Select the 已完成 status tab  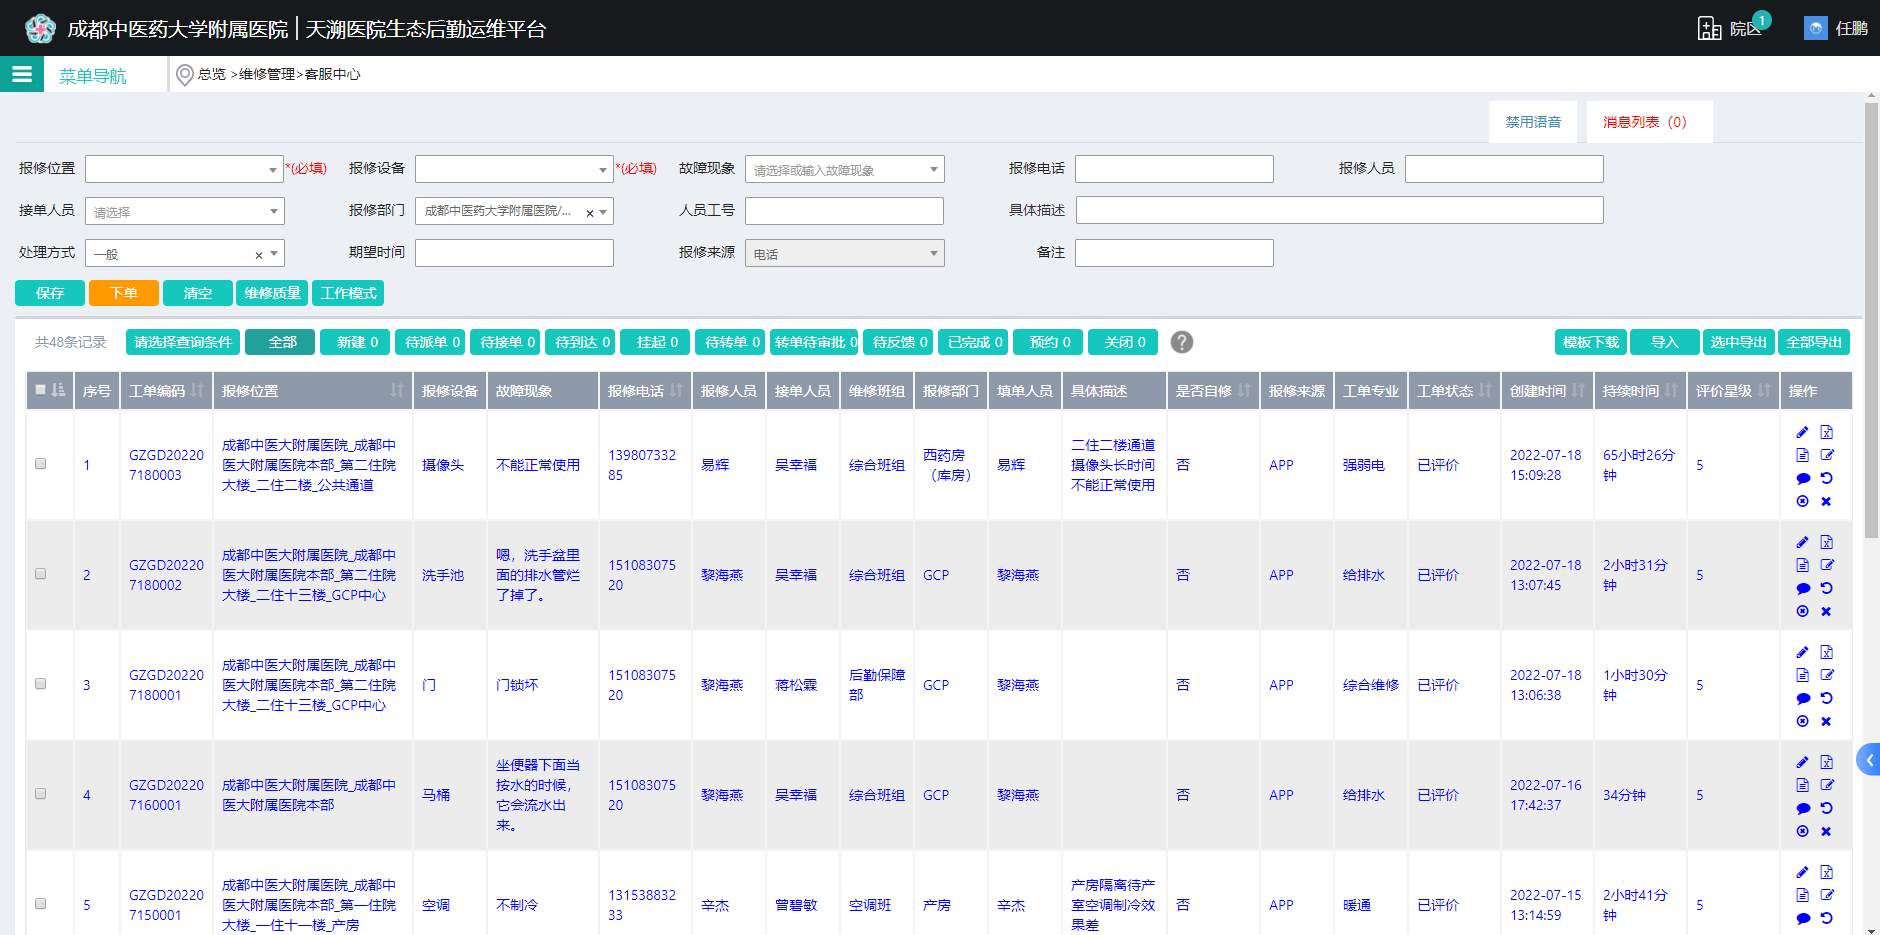pyautogui.click(x=971, y=342)
